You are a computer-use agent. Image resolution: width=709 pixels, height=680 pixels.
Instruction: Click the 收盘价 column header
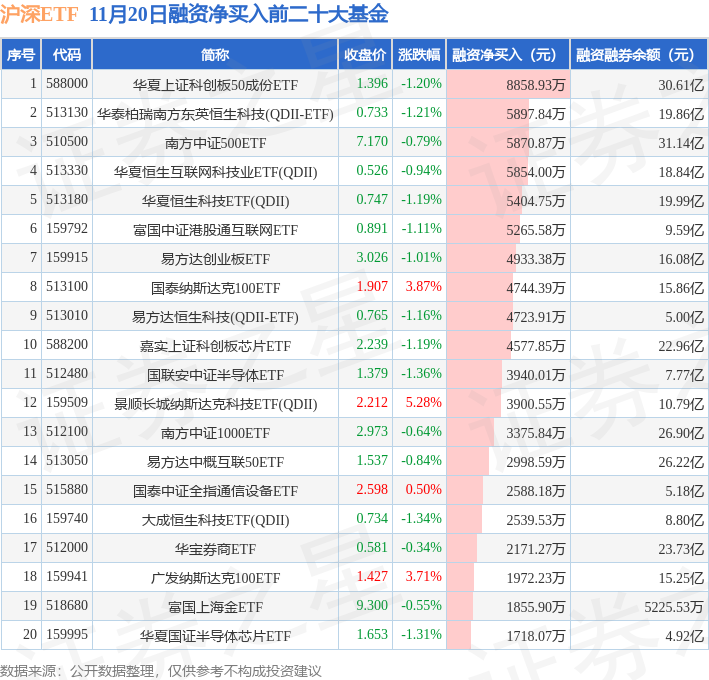(365, 55)
